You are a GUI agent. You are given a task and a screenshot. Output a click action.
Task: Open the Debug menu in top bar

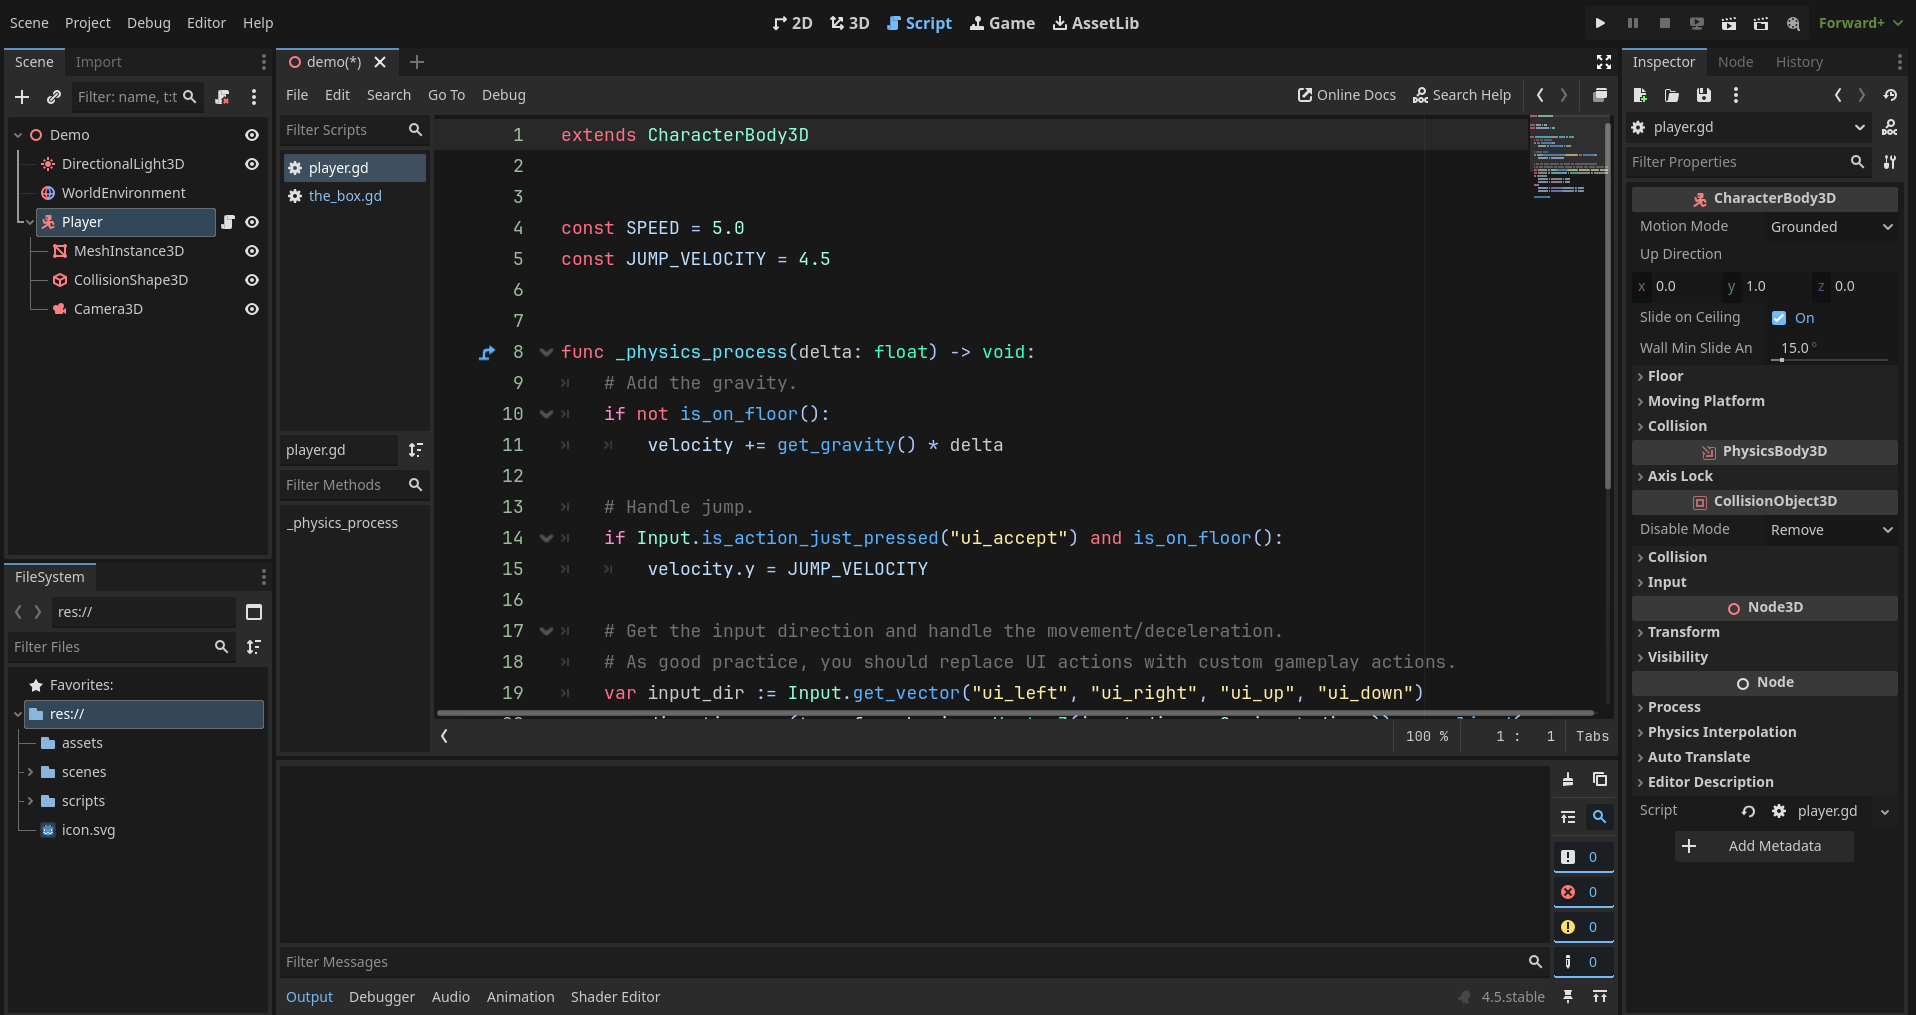(x=148, y=23)
